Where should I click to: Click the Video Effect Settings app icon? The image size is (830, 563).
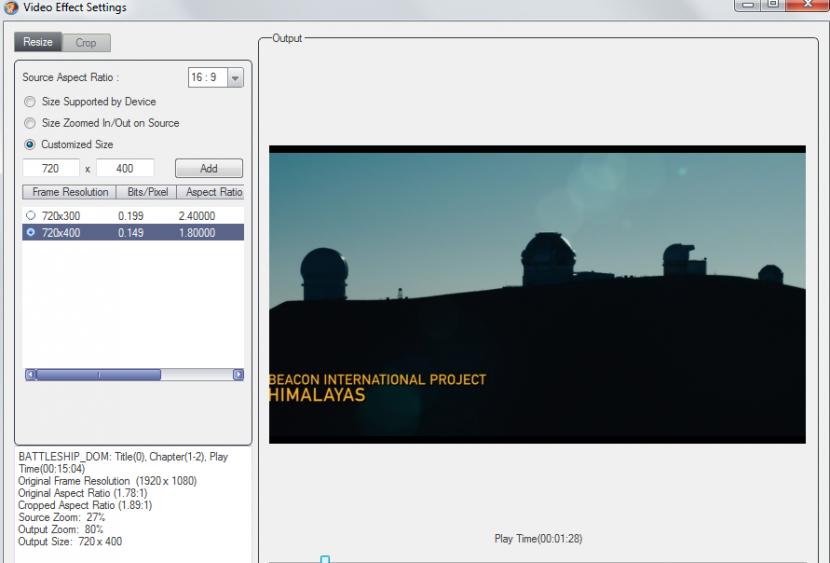pos(11,8)
